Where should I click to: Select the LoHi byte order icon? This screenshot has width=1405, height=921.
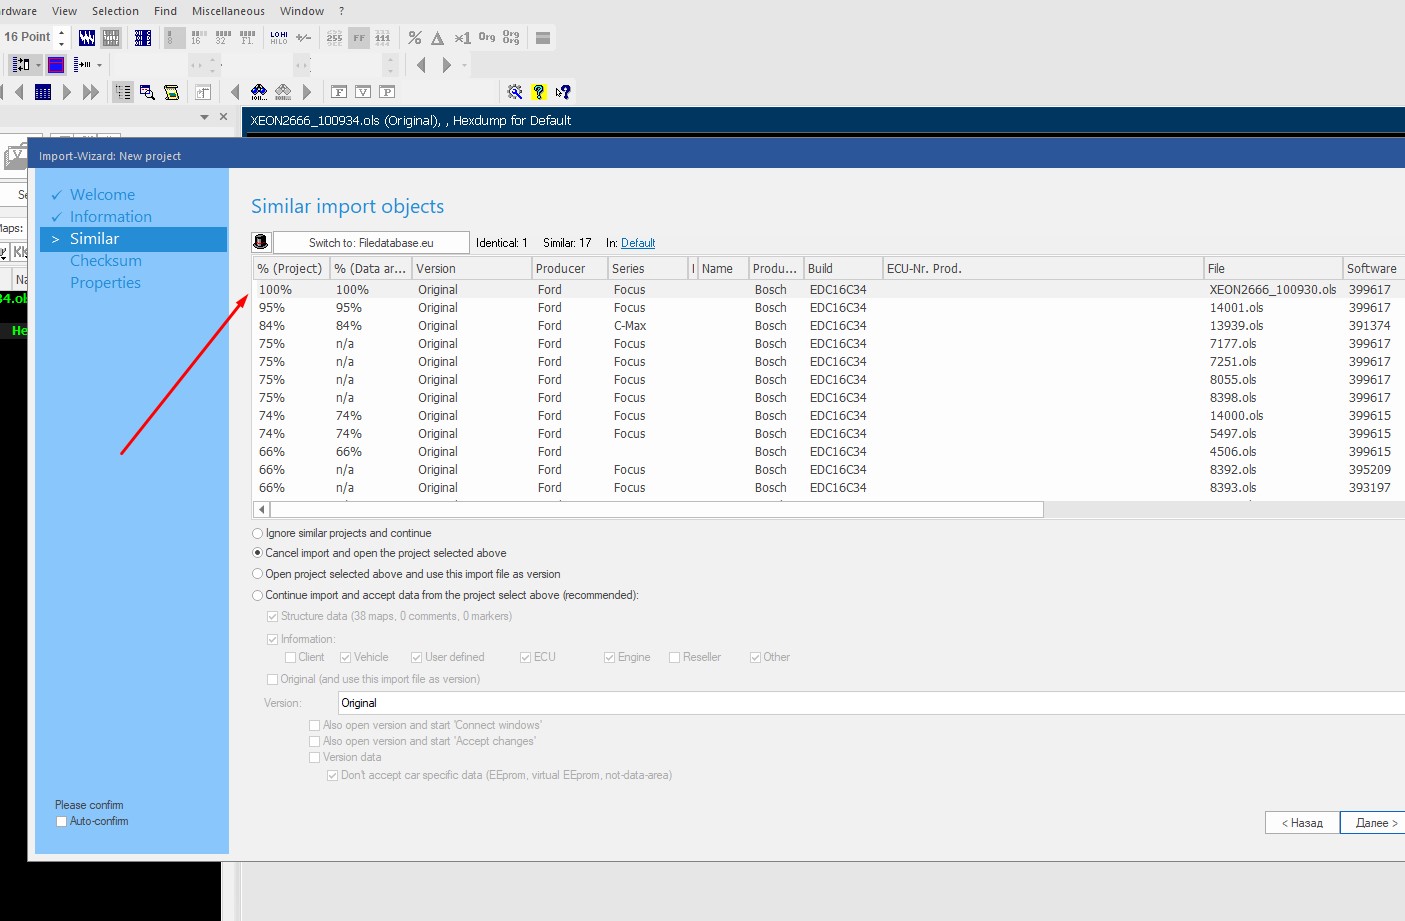click(279, 38)
